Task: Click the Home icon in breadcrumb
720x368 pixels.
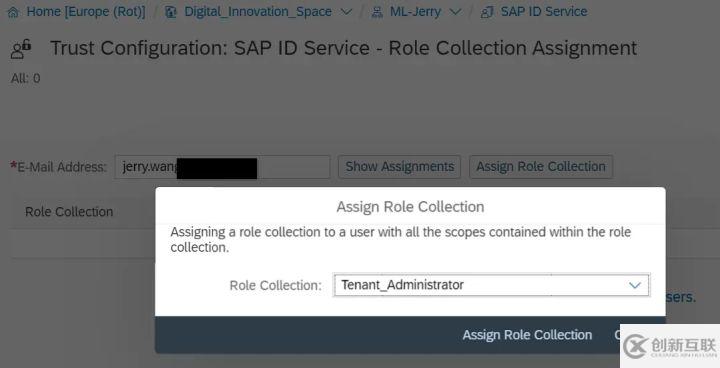Action: 13,12
